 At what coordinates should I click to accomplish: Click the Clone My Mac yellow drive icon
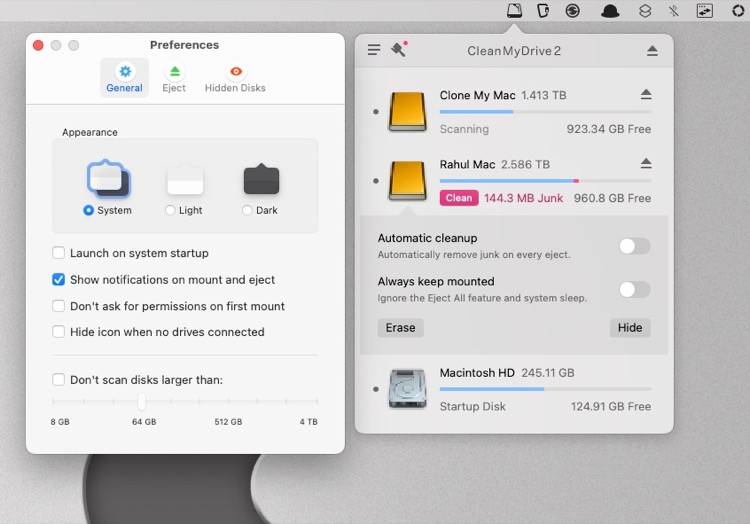[407, 111]
